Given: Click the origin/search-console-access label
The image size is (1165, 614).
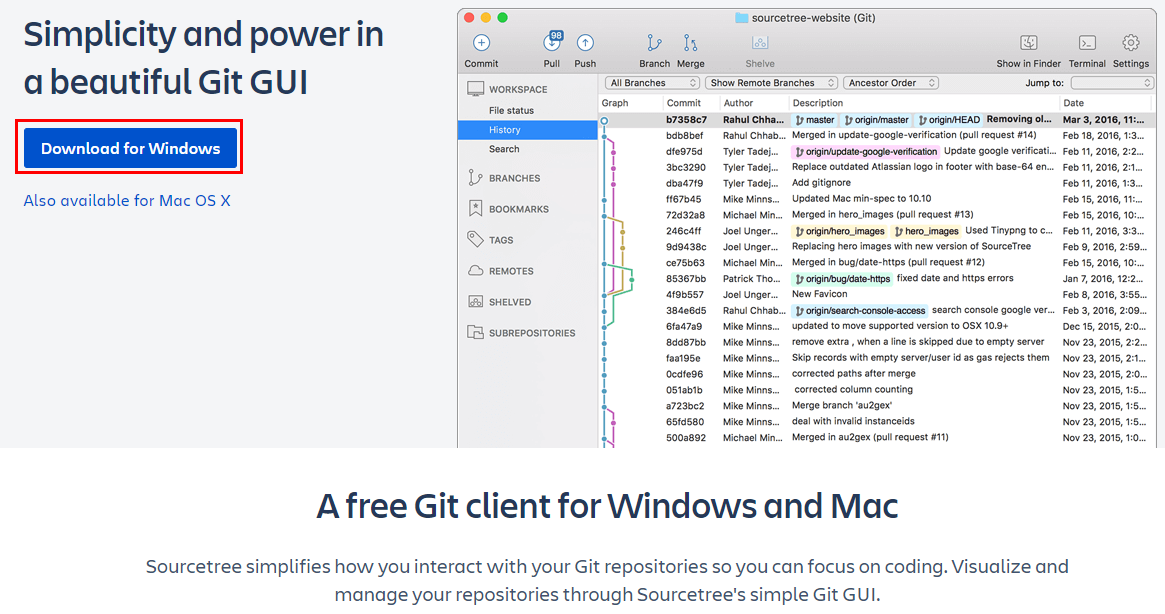Looking at the screenshot, I should point(860,311).
